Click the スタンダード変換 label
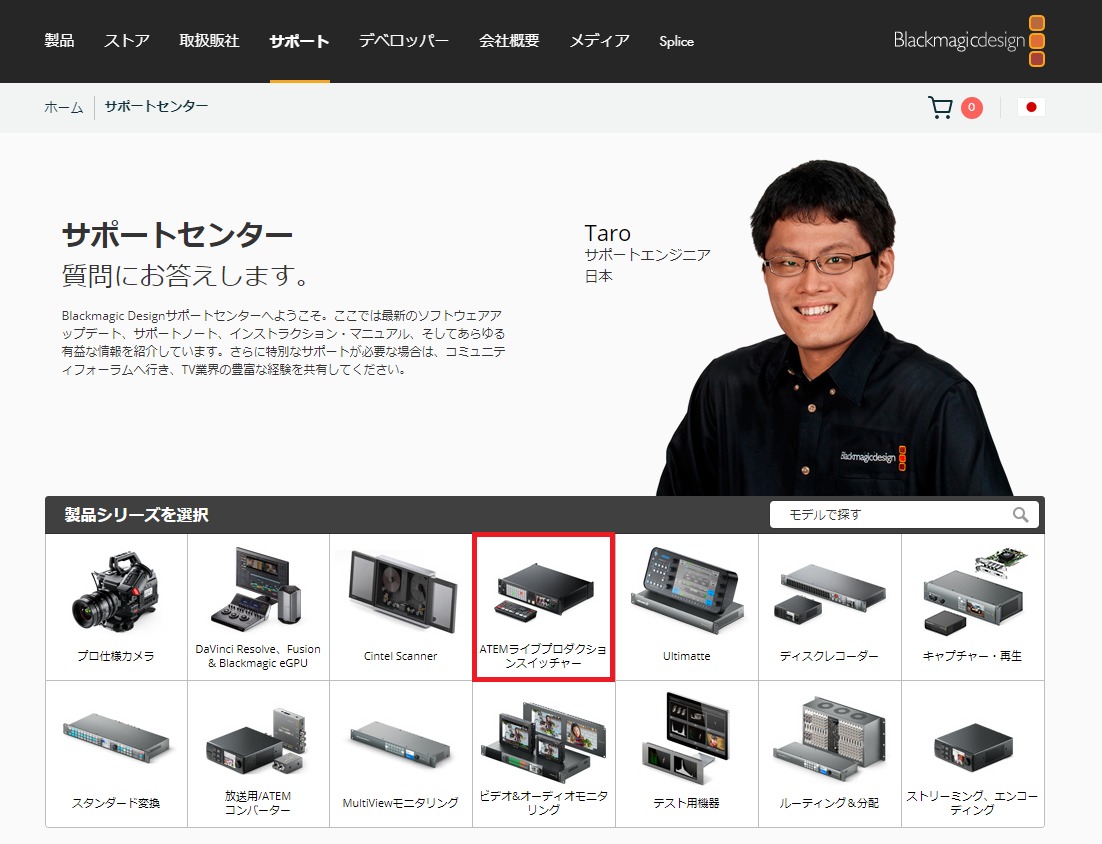 pos(116,803)
